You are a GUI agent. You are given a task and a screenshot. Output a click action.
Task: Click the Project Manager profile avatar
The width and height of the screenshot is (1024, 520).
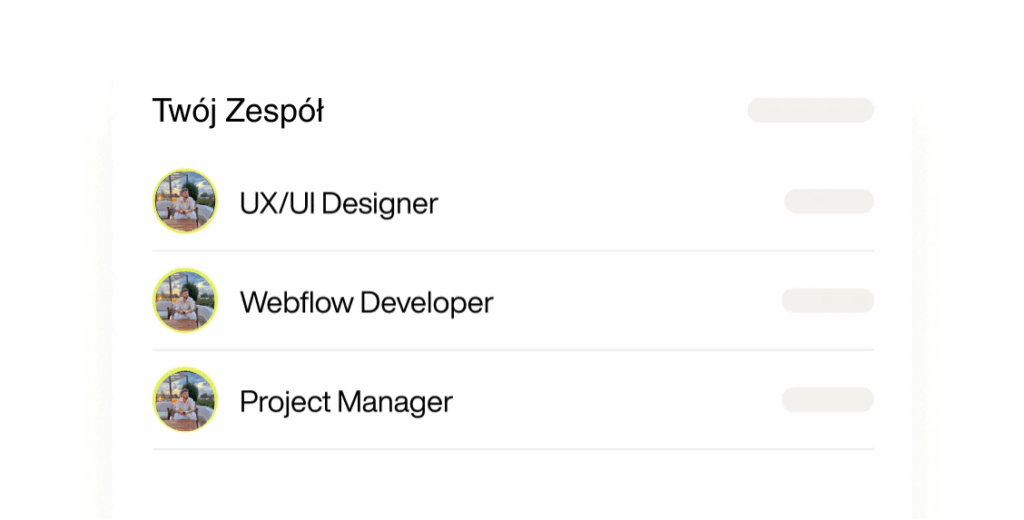coord(184,400)
